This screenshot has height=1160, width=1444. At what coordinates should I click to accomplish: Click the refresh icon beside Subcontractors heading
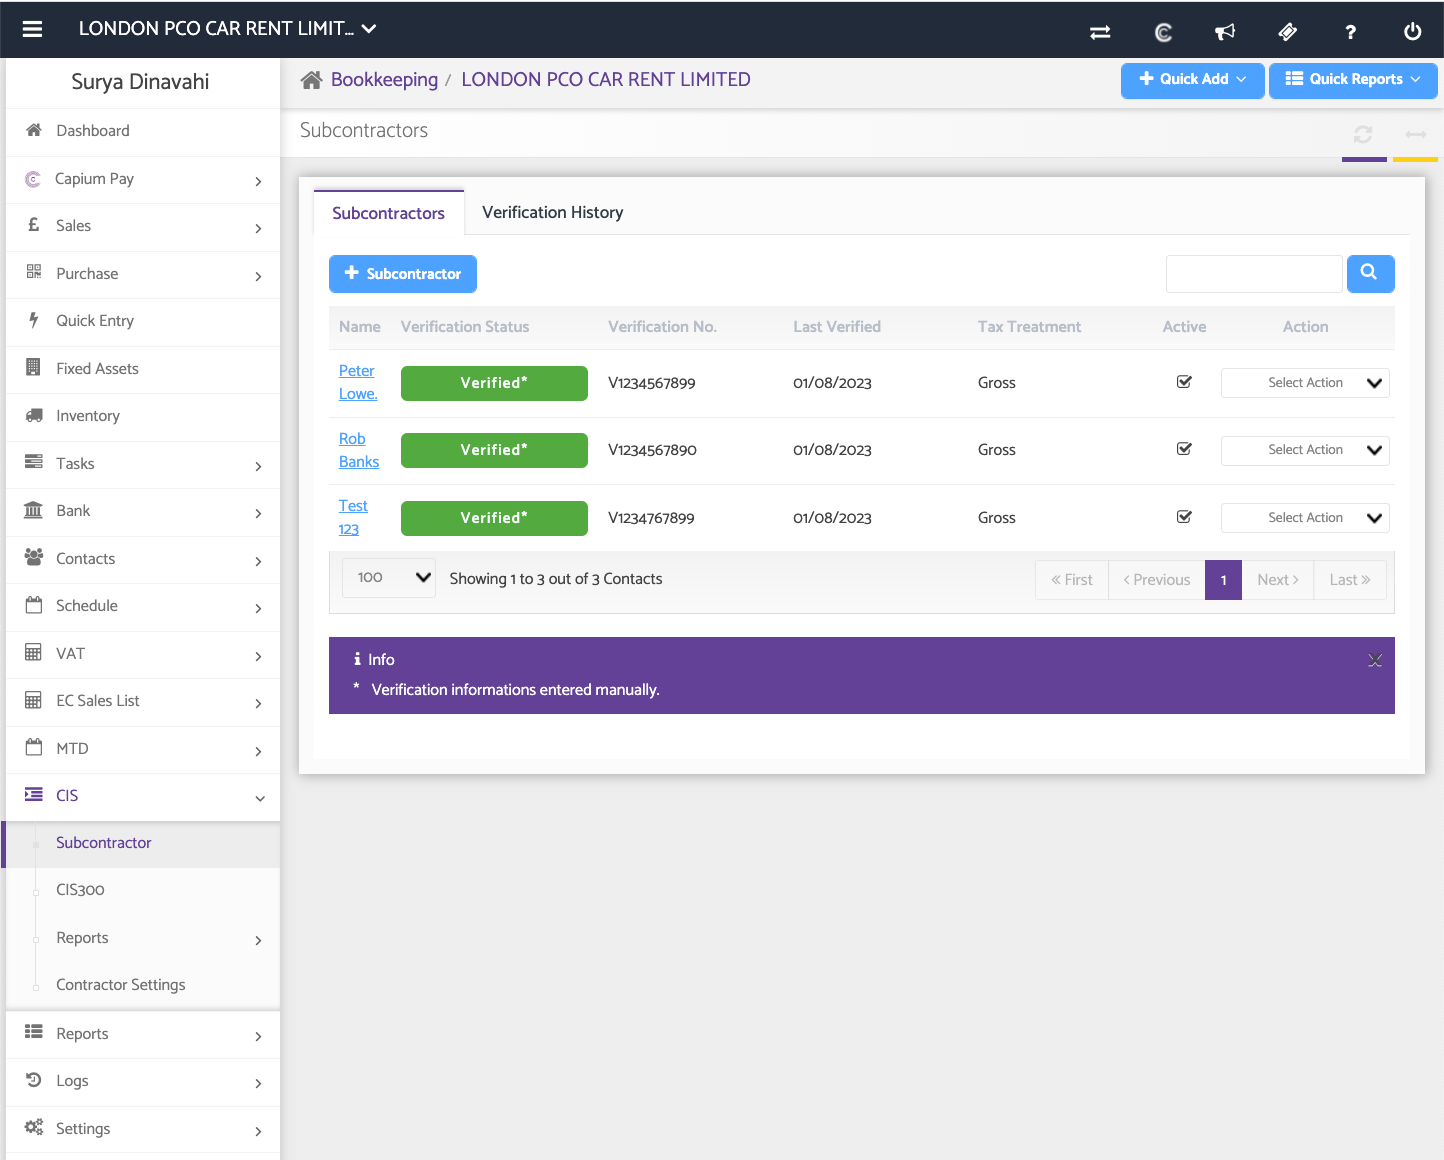click(1363, 134)
